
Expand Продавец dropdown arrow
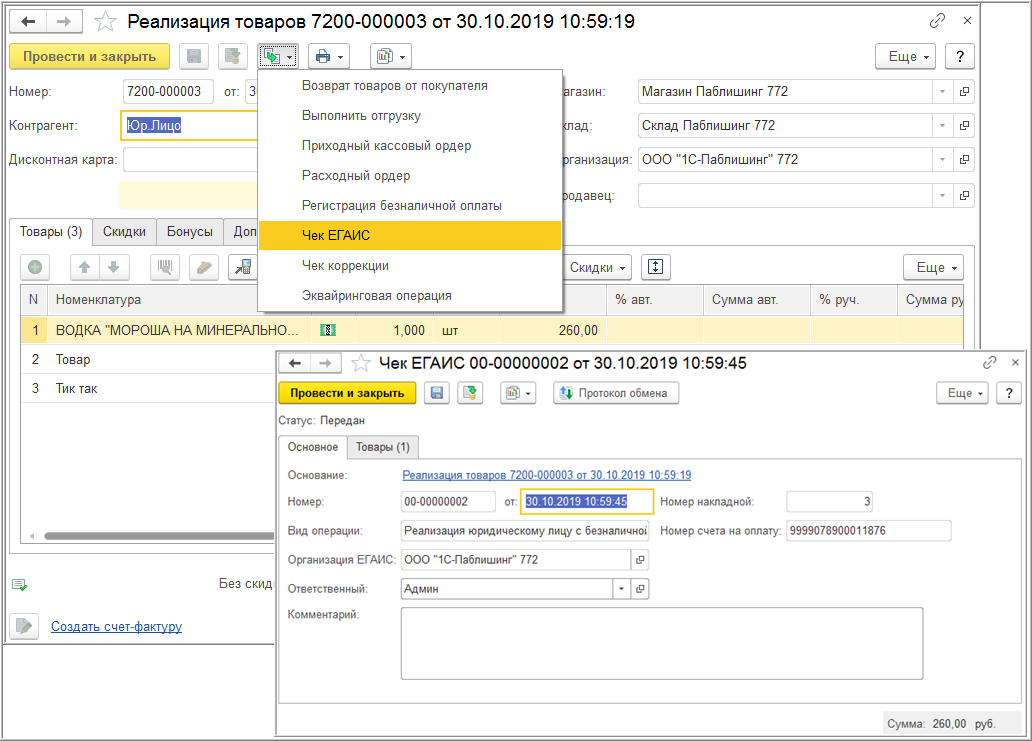942,195
